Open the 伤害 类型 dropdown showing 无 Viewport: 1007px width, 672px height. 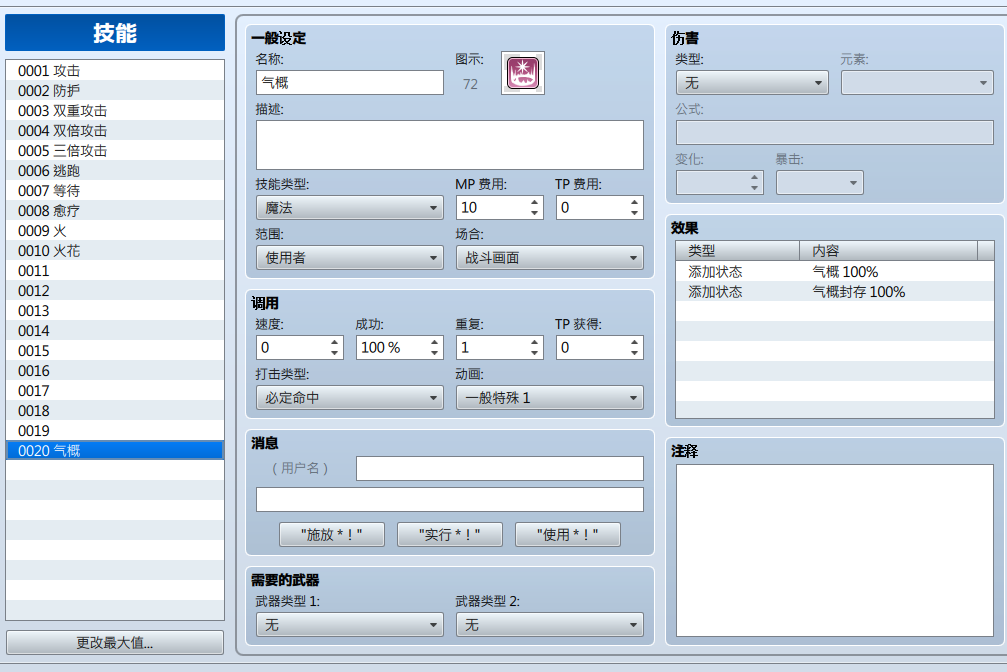click(752, 83)
